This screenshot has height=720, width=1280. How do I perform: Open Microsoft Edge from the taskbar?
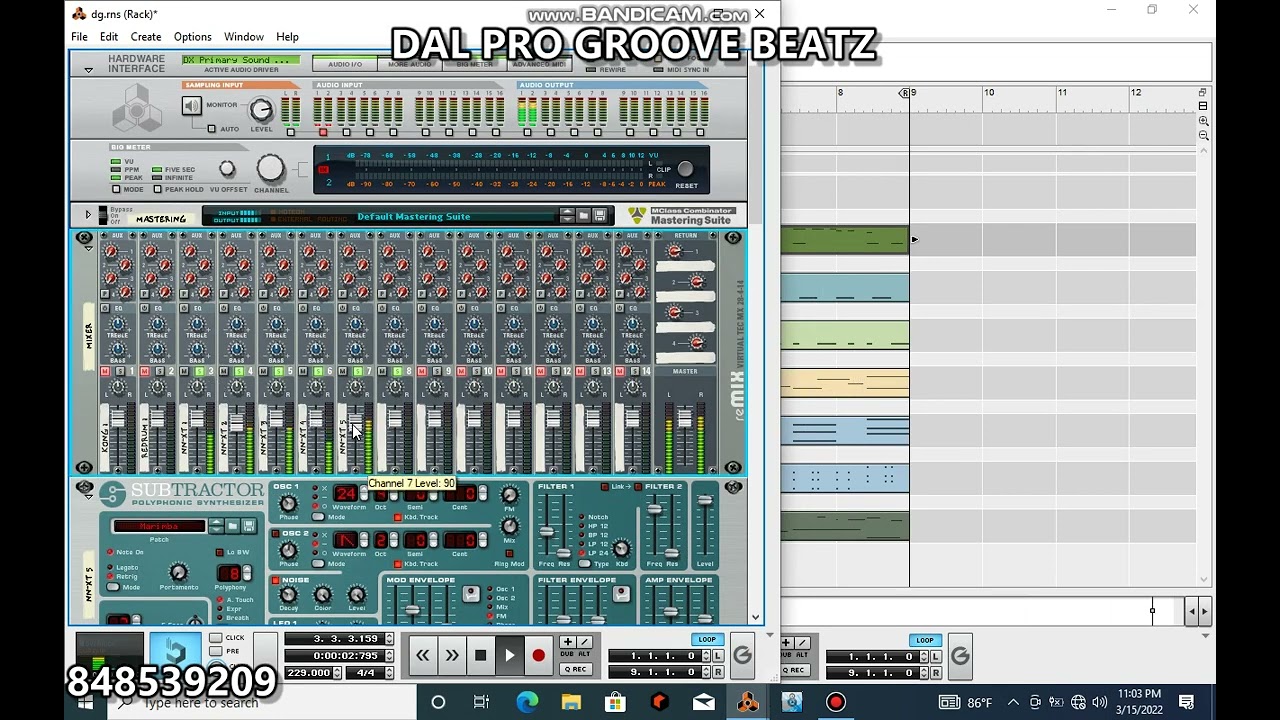coord(527,702)
